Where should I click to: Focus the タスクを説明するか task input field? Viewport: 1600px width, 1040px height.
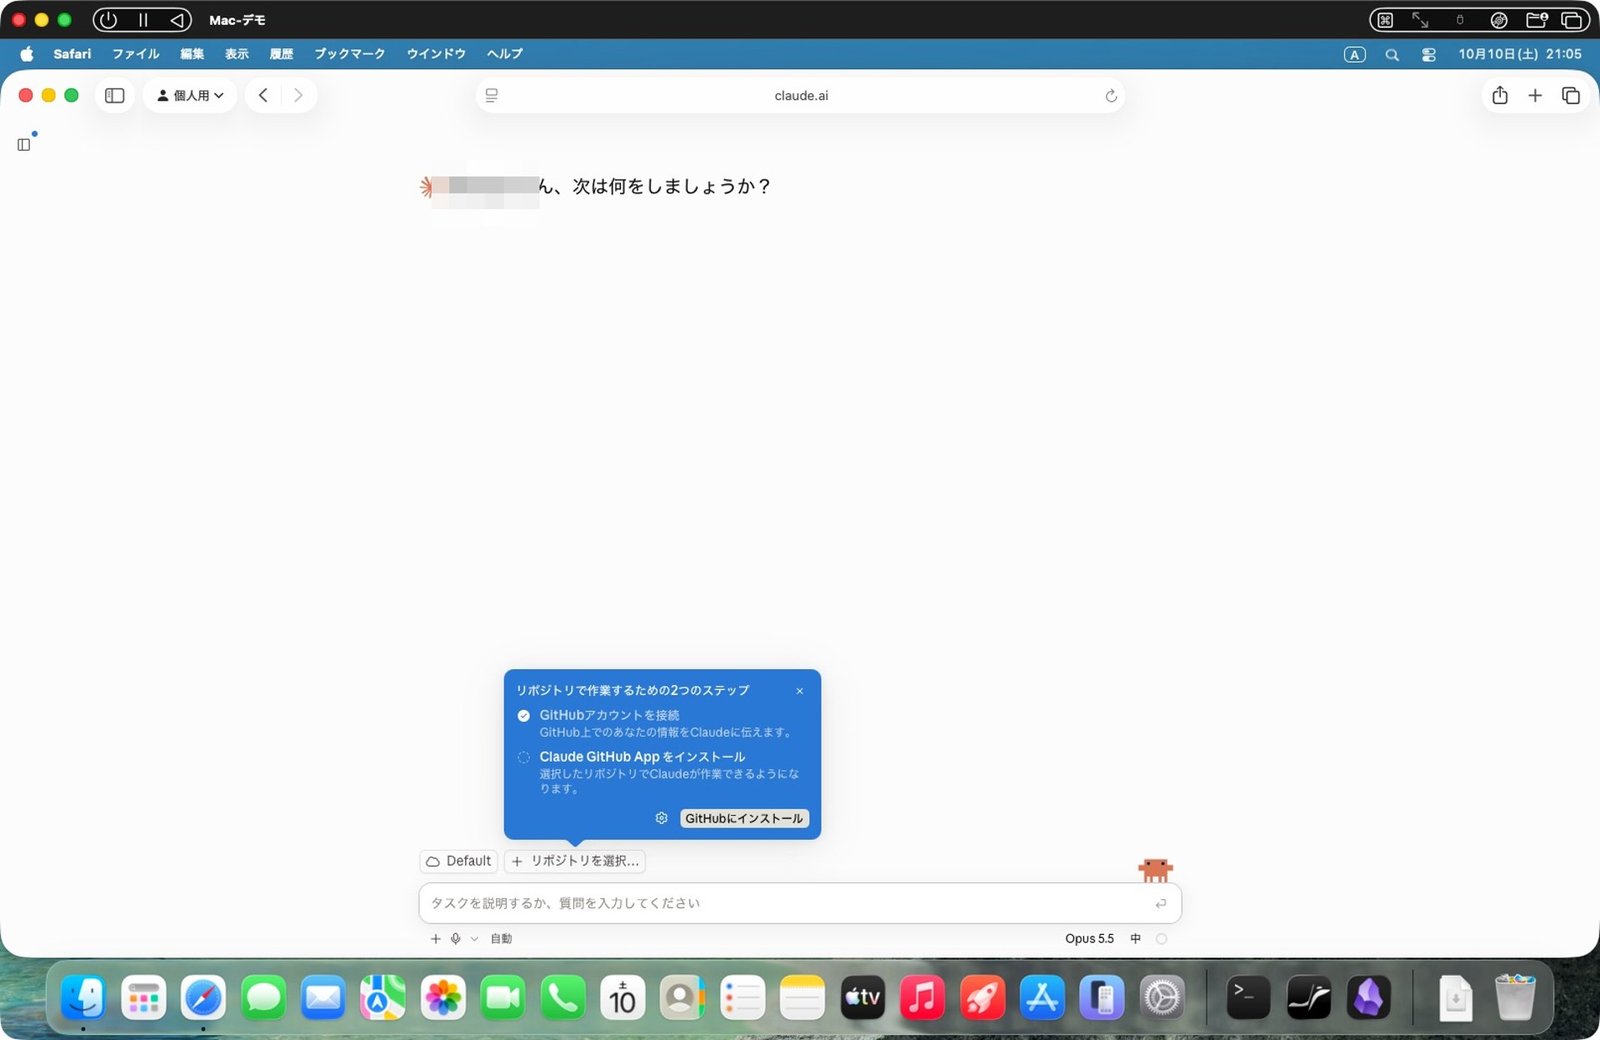tap(800, 903)
